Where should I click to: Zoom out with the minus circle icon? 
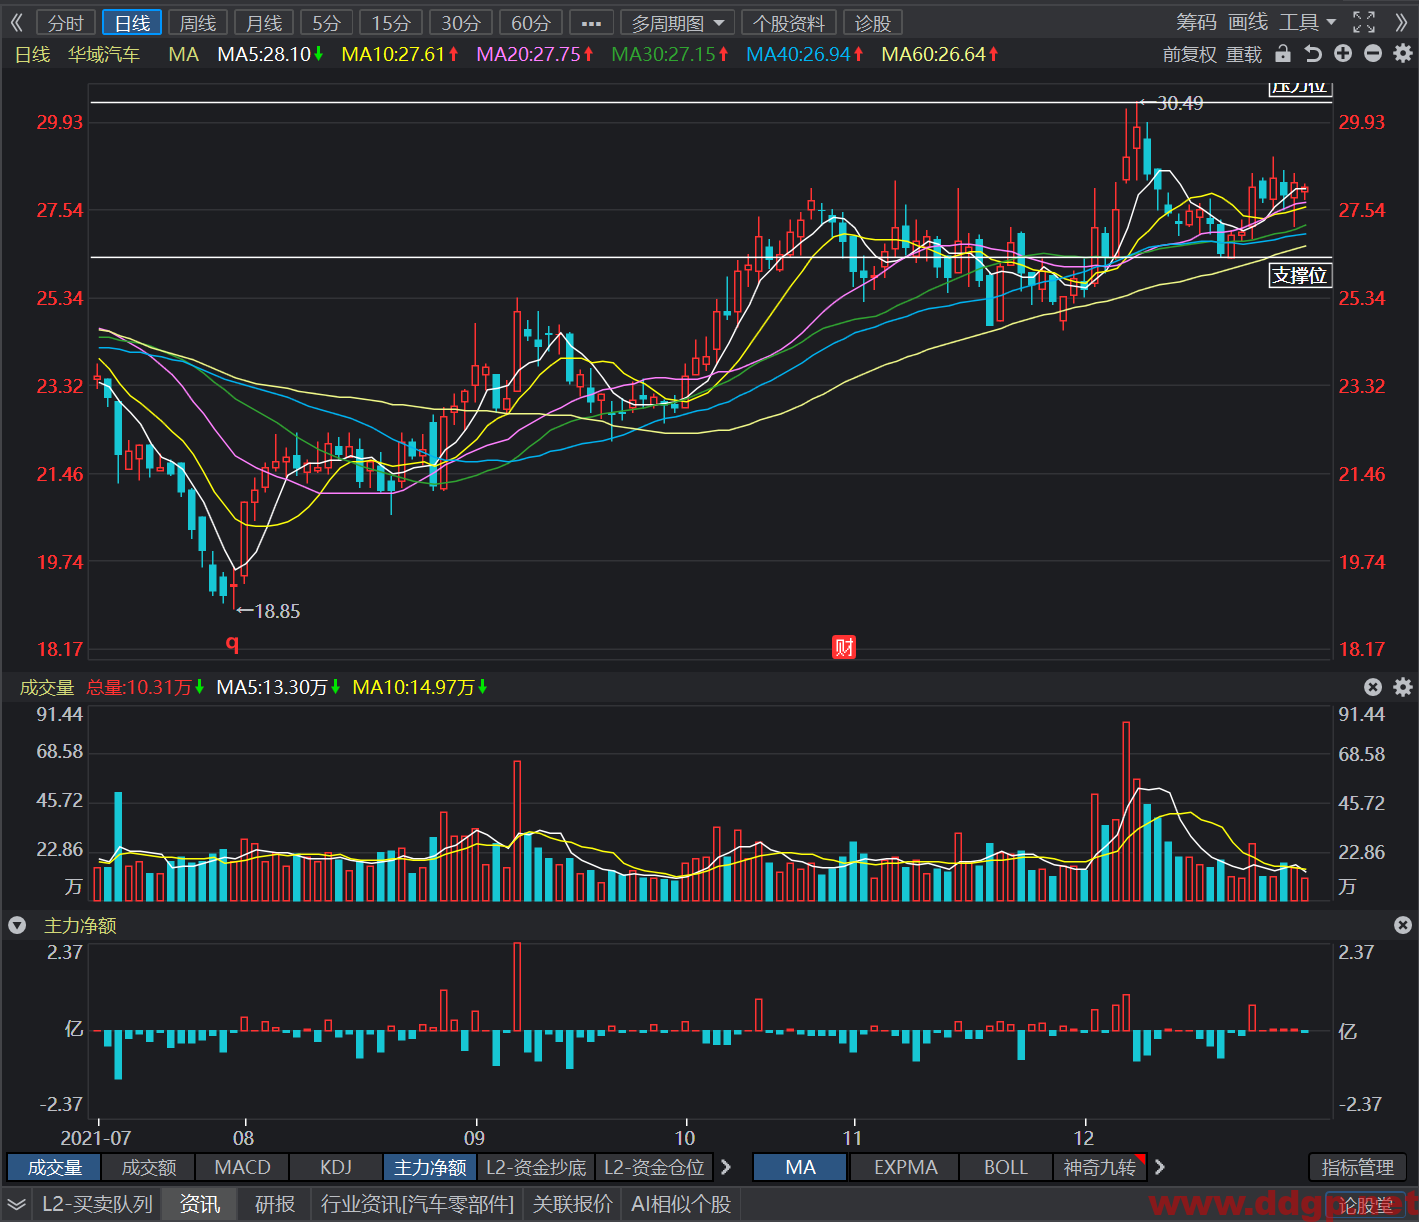click(x=1373, y=54)
